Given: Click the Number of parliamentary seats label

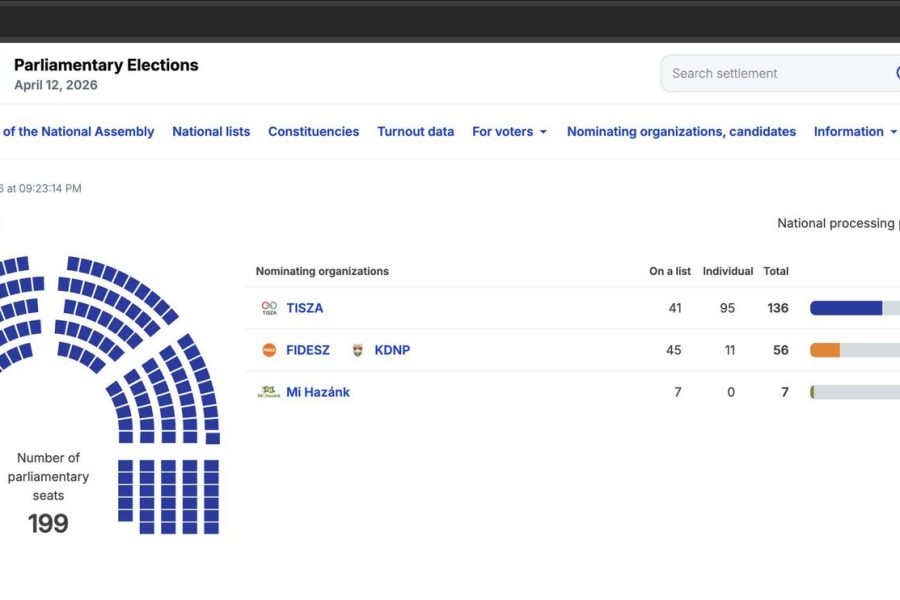Looking at the screenshot, I should click(48, 477).
